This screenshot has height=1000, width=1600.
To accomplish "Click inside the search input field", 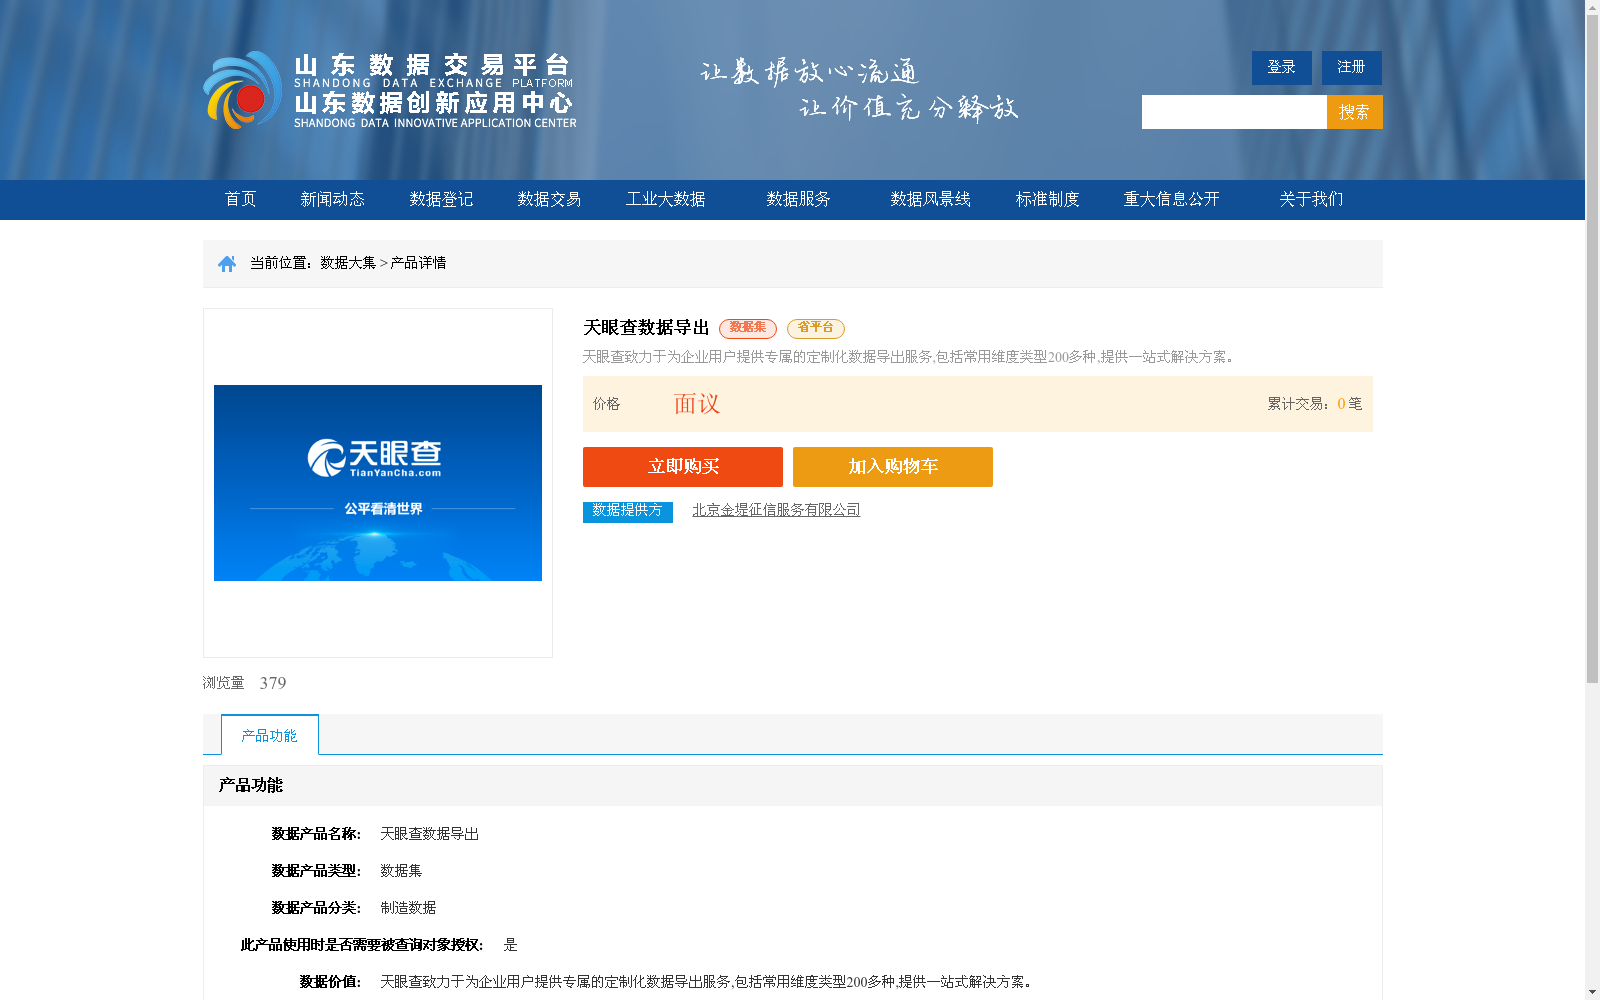I will (x=1234, y=112).
